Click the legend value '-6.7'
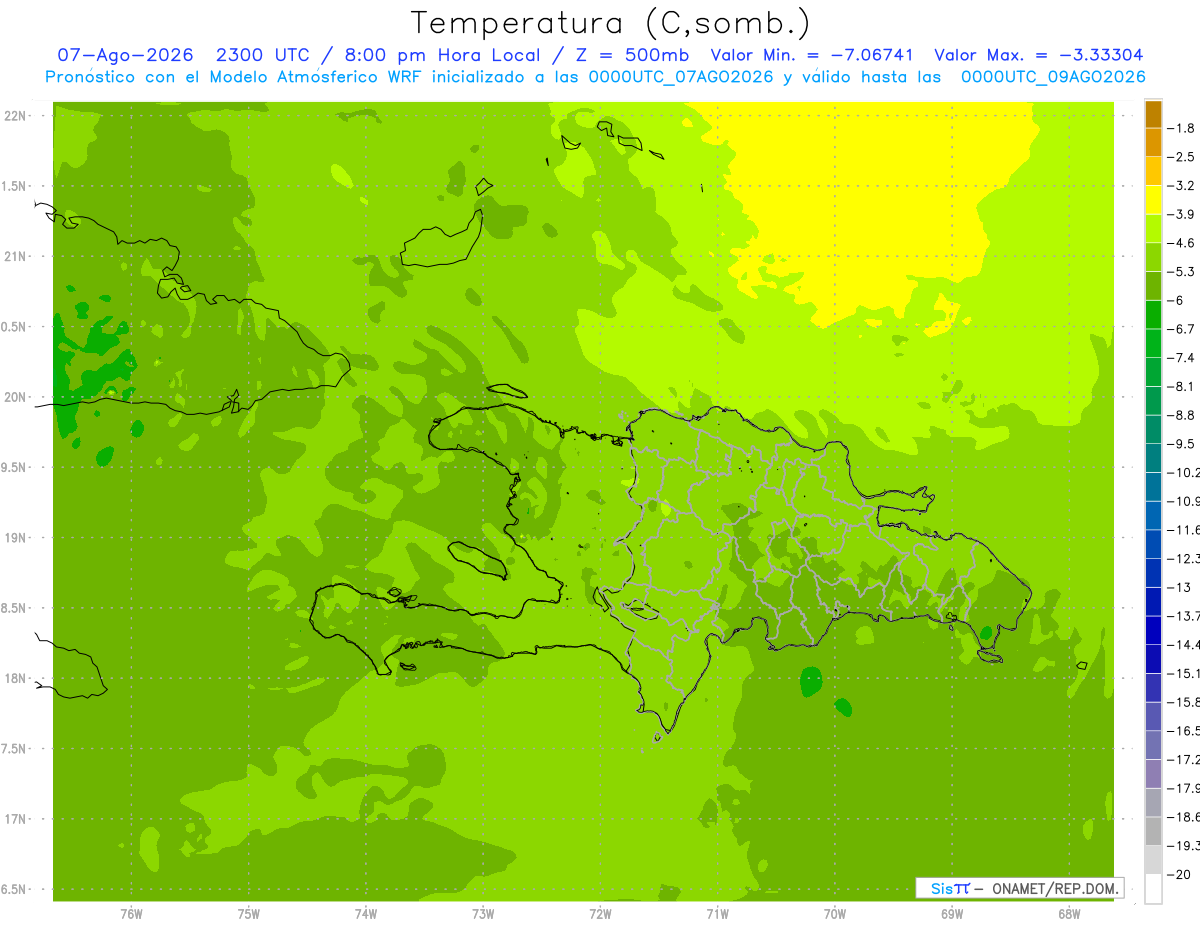The height and width of the screenshot is (927, 1200). (1183, 329)
